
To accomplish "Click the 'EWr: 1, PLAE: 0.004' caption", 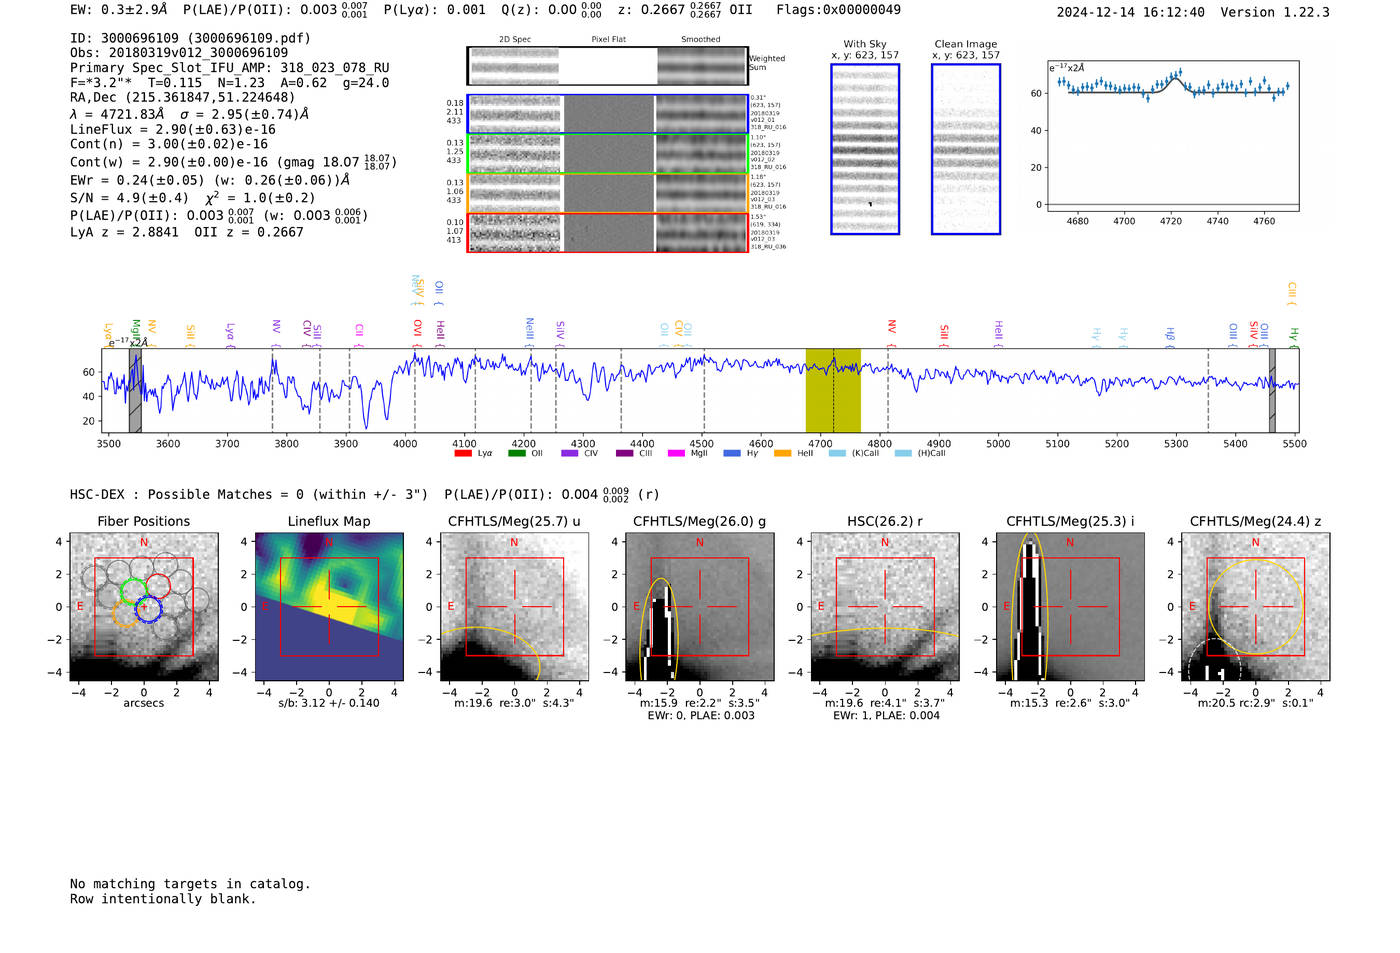I will pyautogui.click(x=885, y=716).
